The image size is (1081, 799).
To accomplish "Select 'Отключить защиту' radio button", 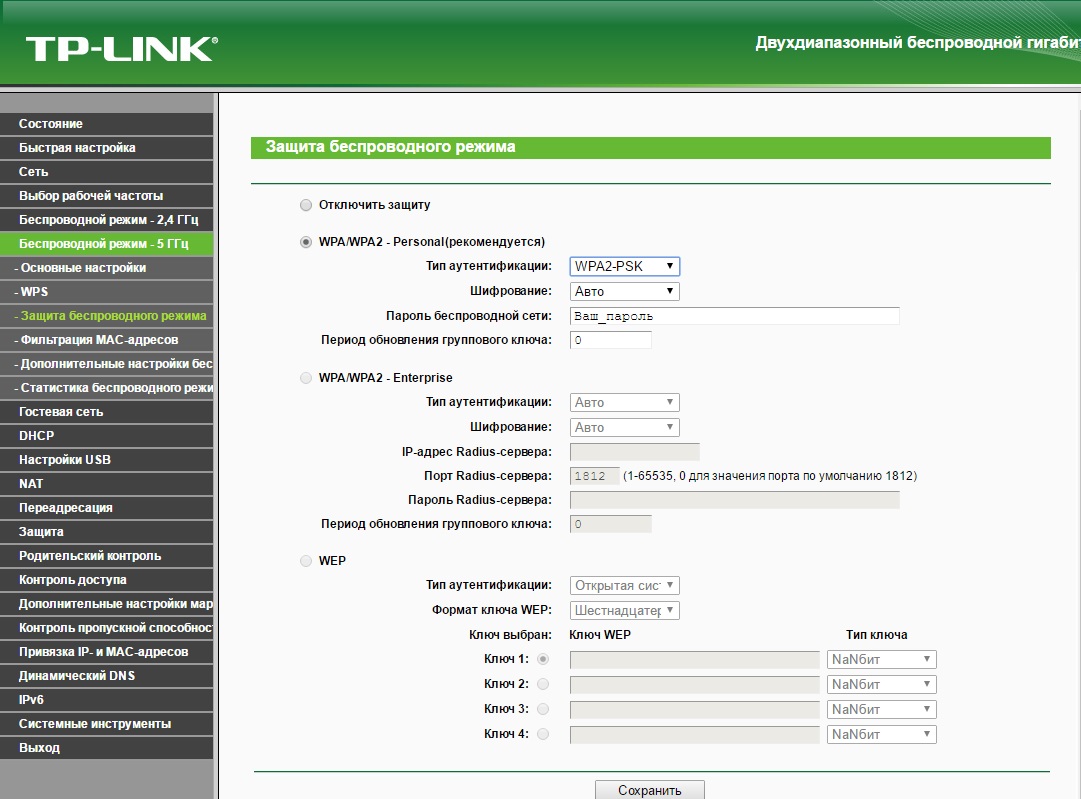I will [306, 205].
